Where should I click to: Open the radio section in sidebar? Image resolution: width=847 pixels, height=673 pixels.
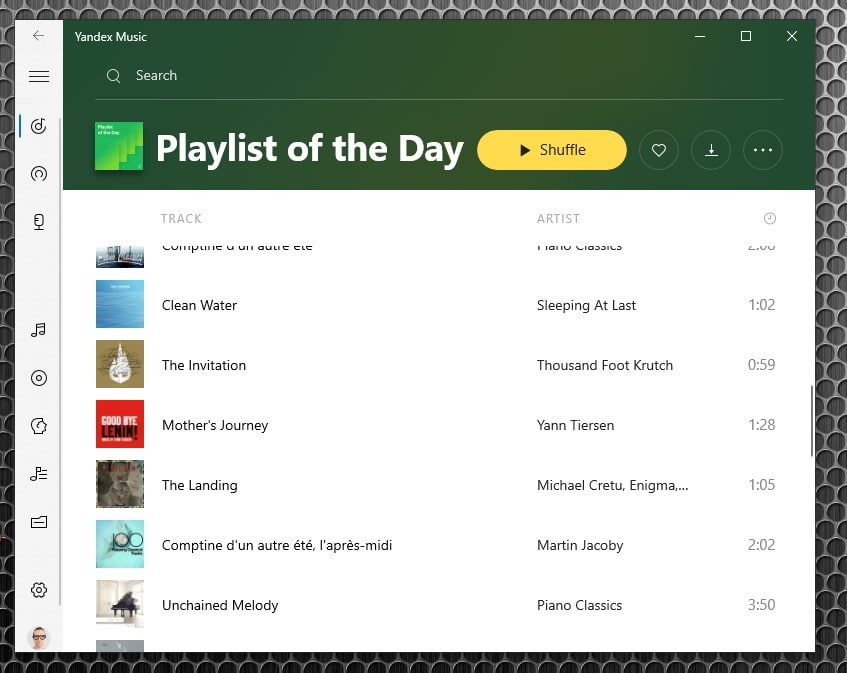[x=39, y=174]
